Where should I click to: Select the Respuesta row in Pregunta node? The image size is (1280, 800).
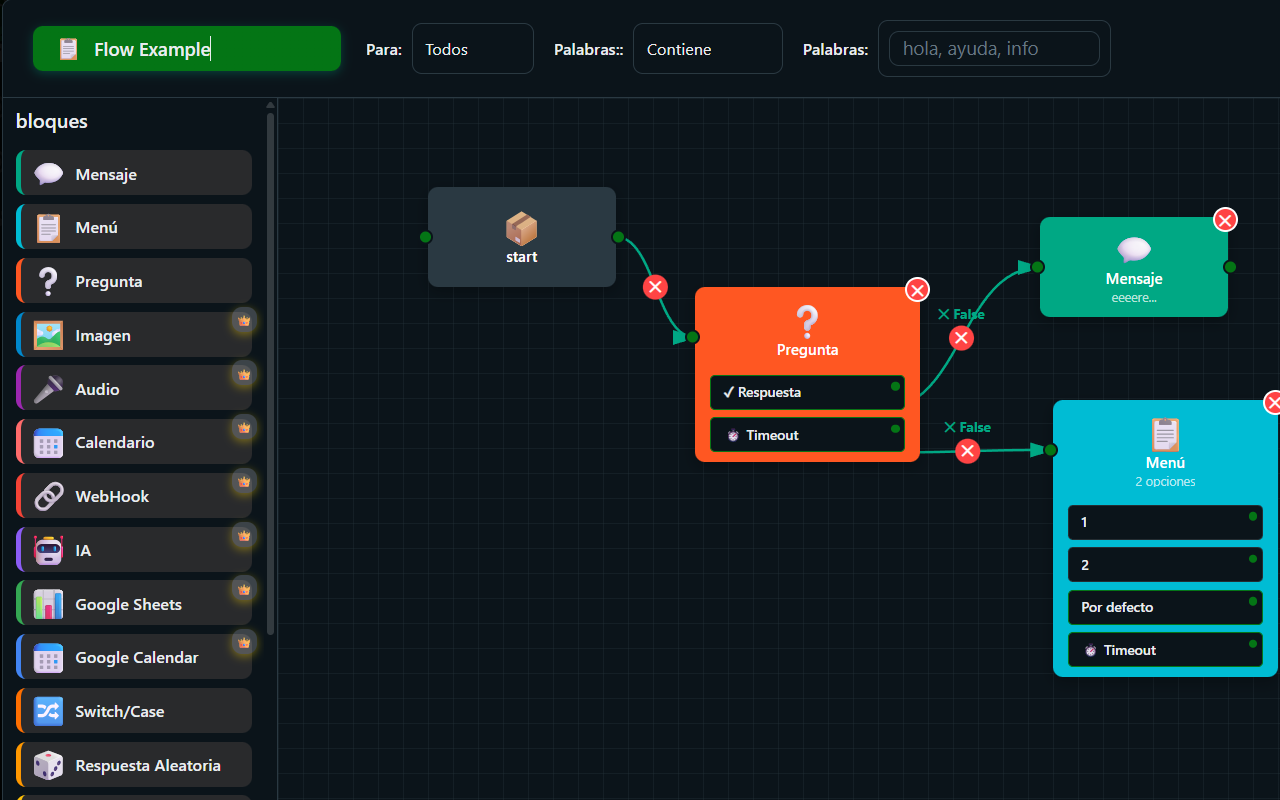click(807, 392)
